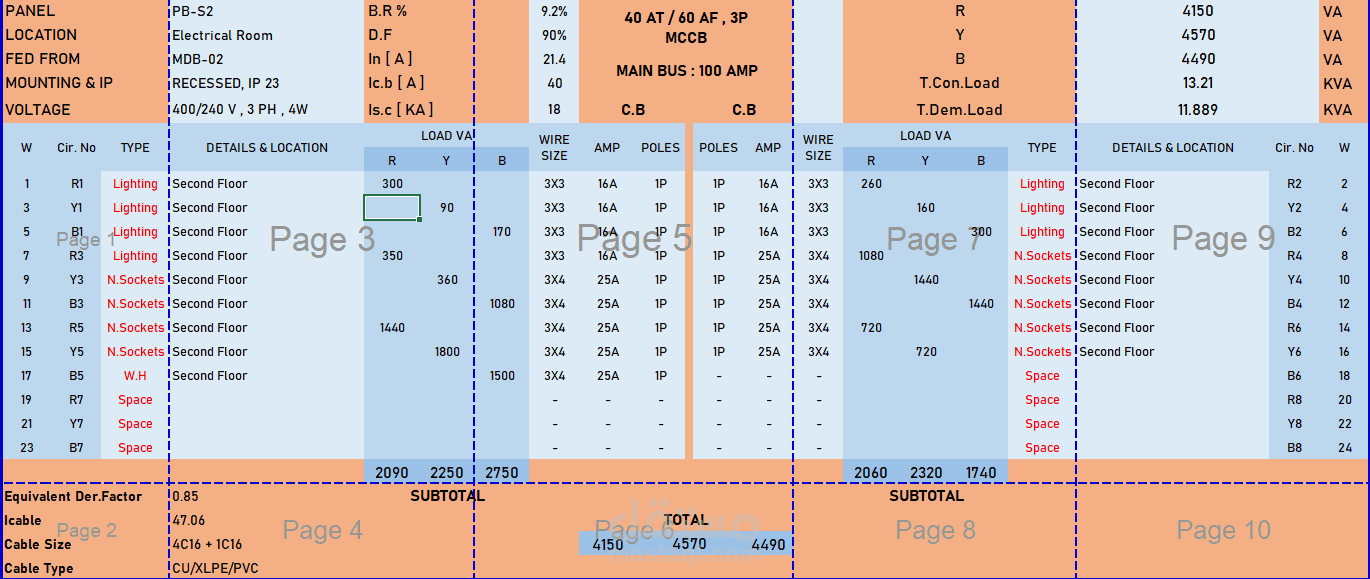This screenshot has height=579, width=1370.
Task: Click the 1080 load value for circuit R4
Action: point(871,255)
